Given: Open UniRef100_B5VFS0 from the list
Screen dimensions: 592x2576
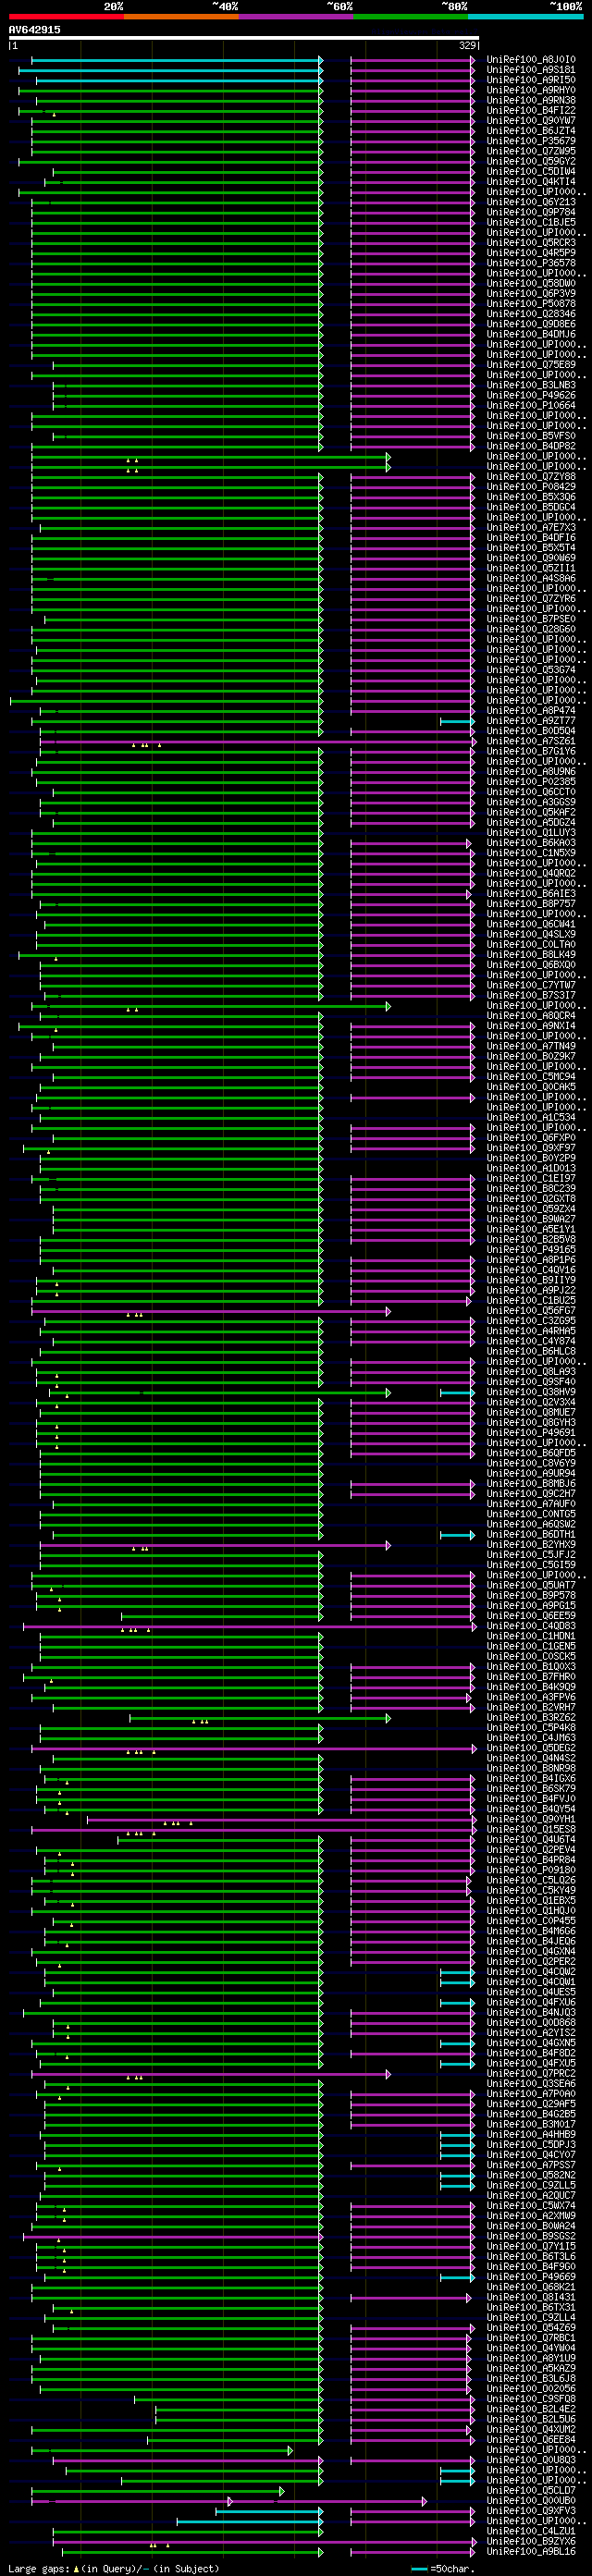Looking at the screenshot, I should pos(531,436).
